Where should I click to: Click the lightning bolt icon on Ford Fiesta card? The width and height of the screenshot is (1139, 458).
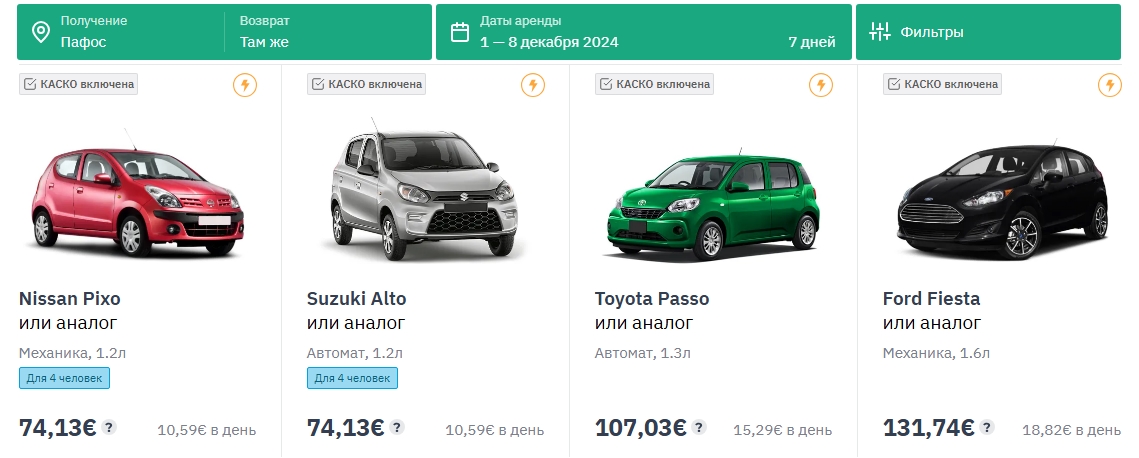[1109, 85]
